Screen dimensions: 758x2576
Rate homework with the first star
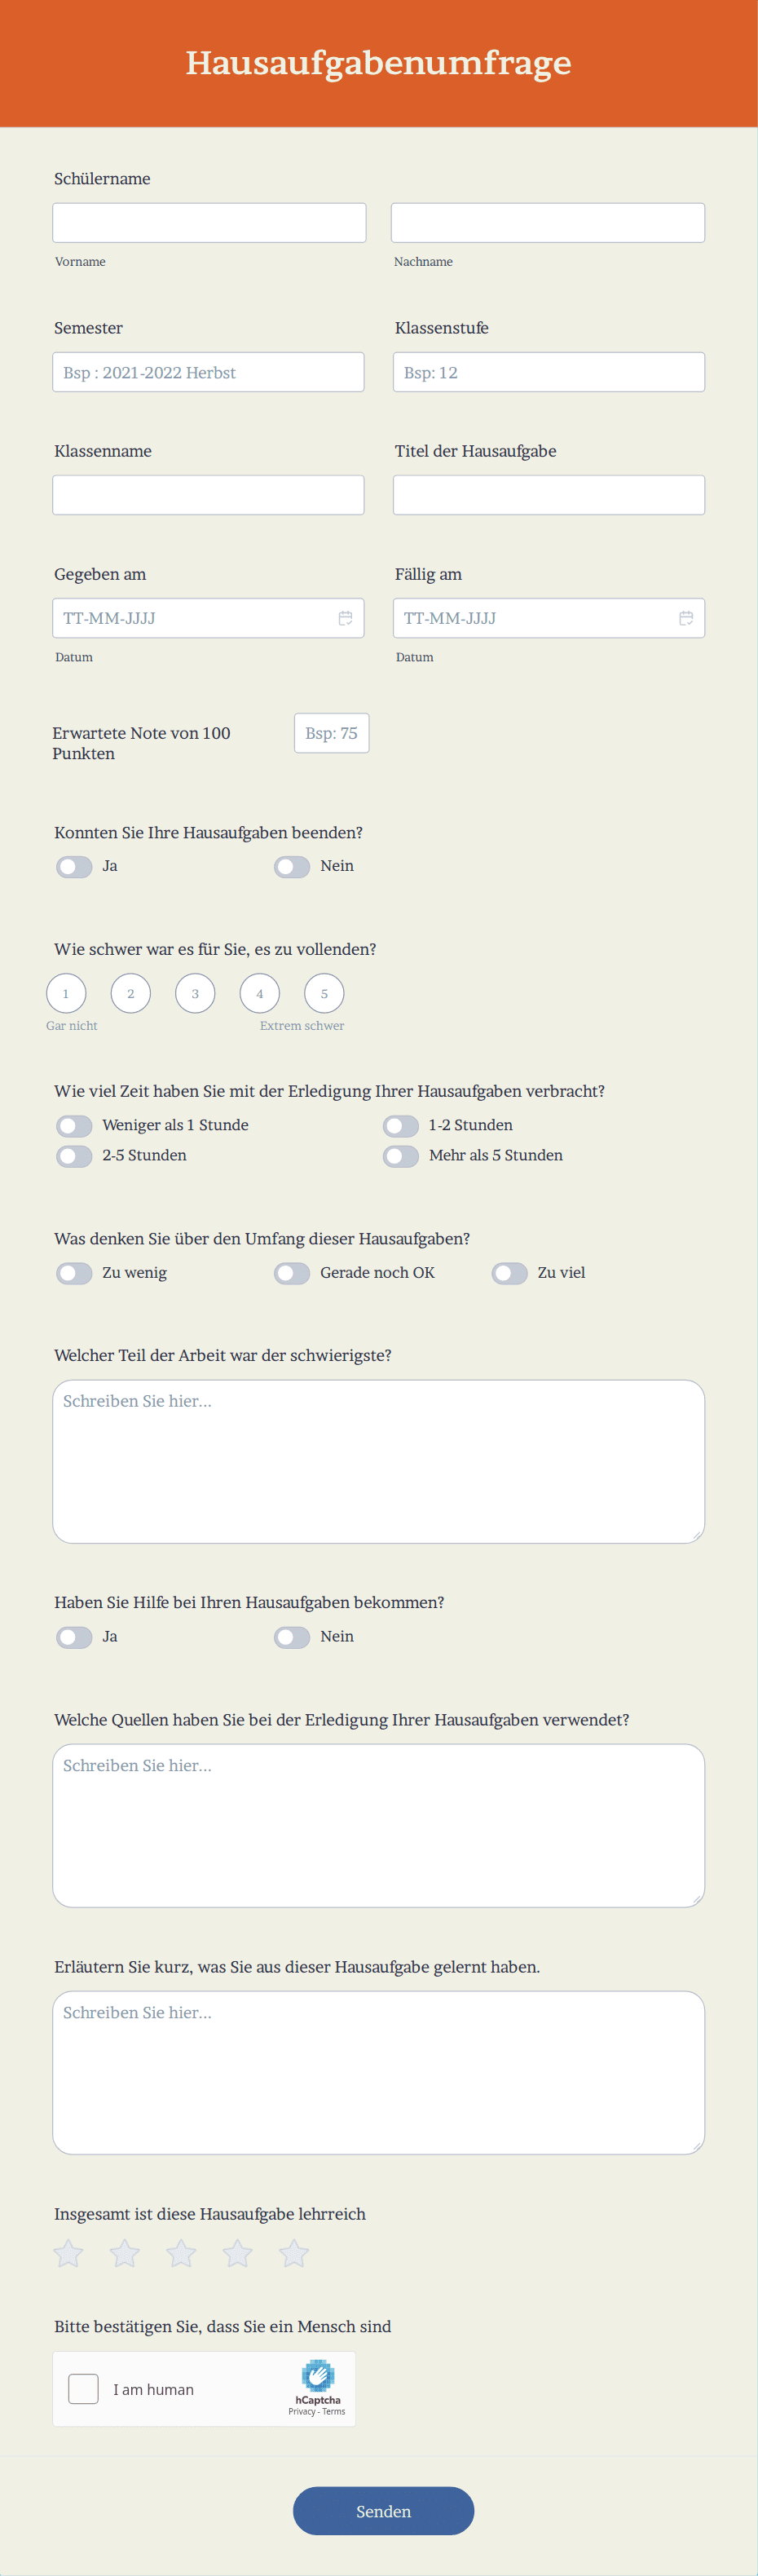[68, 2254]
